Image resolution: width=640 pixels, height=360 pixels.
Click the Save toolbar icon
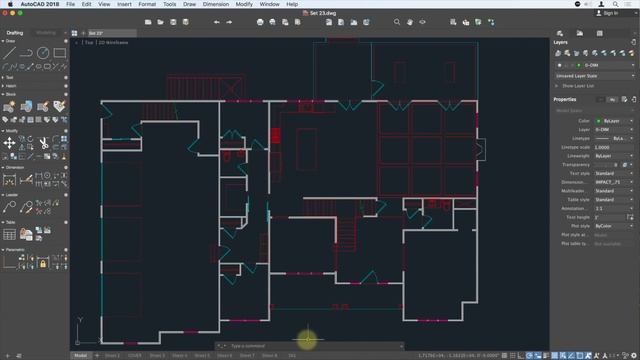pos(173,22)
